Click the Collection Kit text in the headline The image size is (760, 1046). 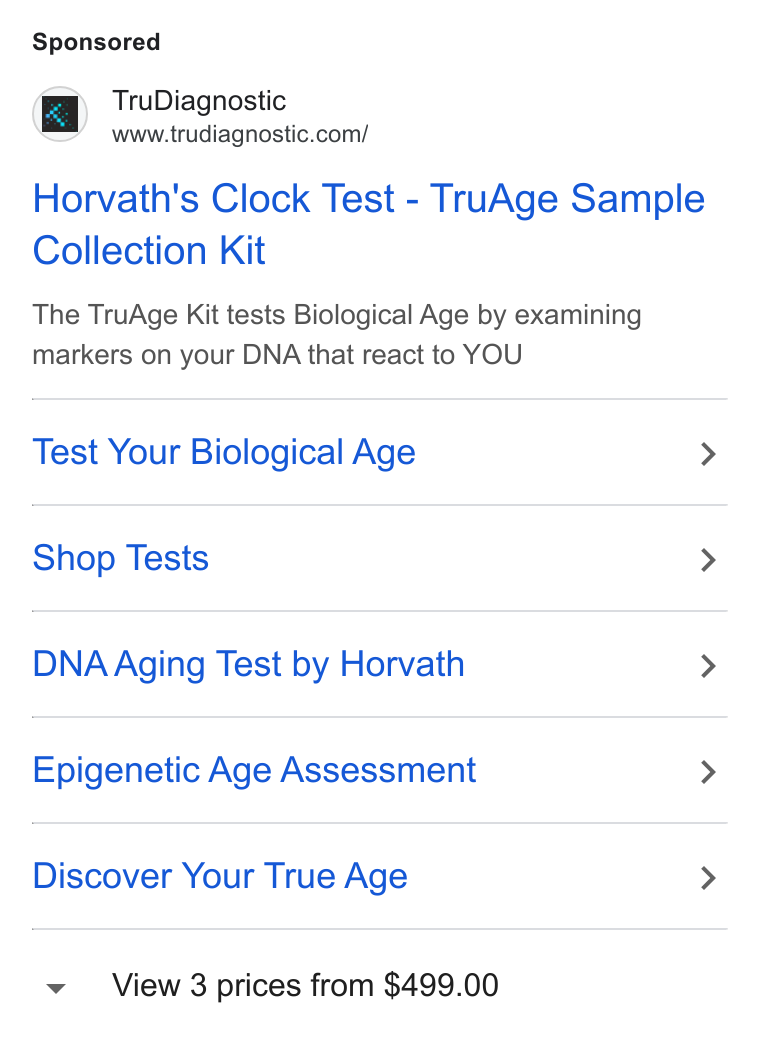[x=149, y=251]
